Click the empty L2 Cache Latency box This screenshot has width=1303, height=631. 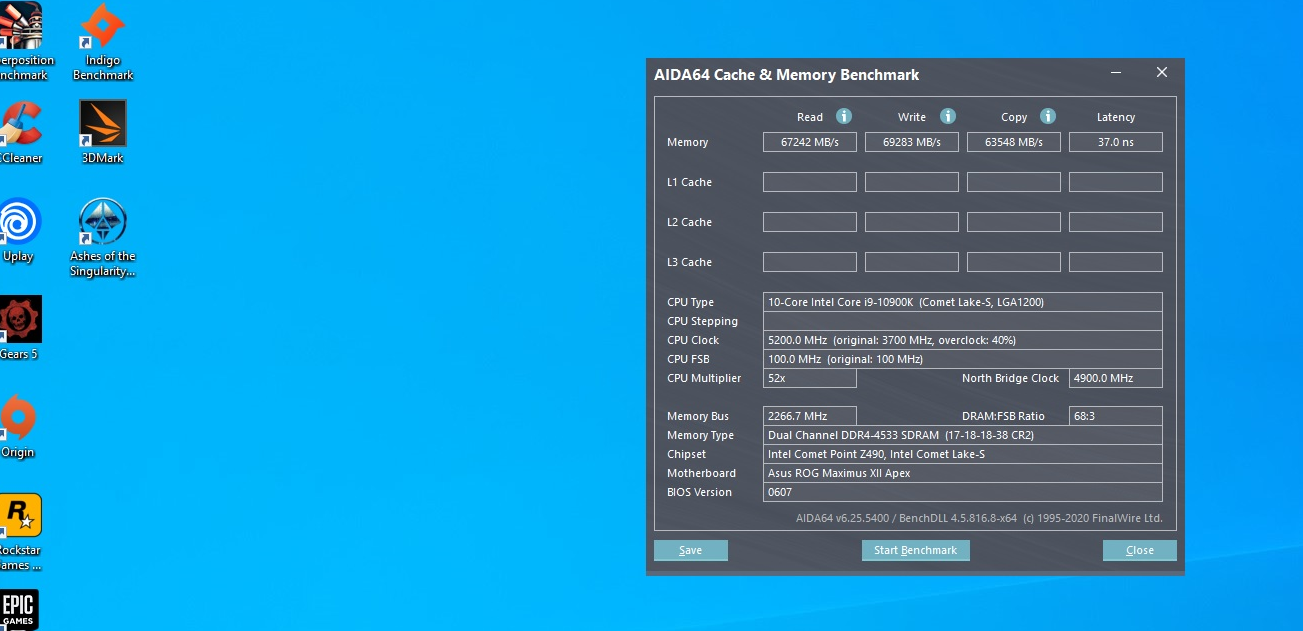(x=1116, y=222)
